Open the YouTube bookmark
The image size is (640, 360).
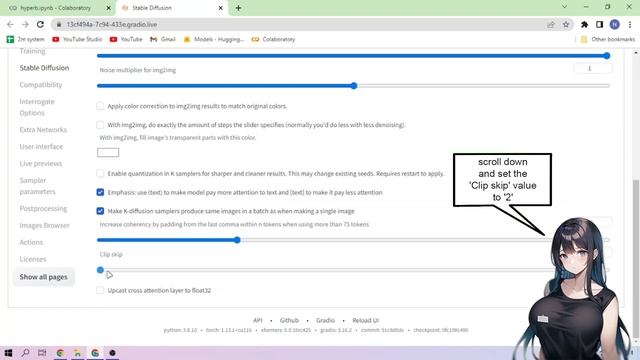pyautogui.click(x=126, y=39)
